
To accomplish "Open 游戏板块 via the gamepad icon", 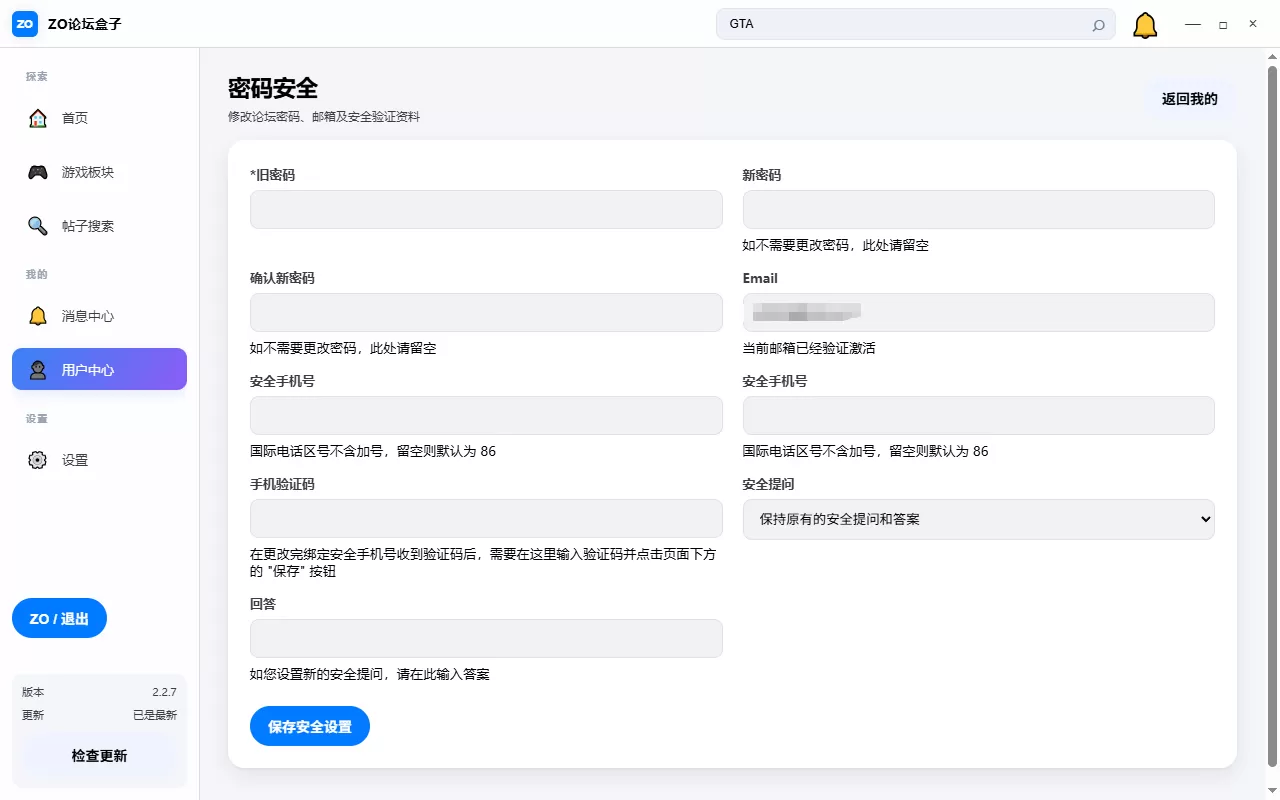I will (x=38, y=172).
